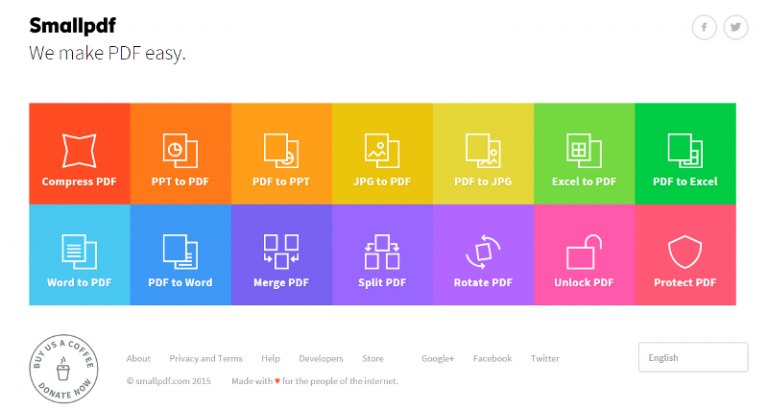This screenshot has width=768, height=410.
Task: Open the Compress PDF tool icon
Action: pos(79,150)
